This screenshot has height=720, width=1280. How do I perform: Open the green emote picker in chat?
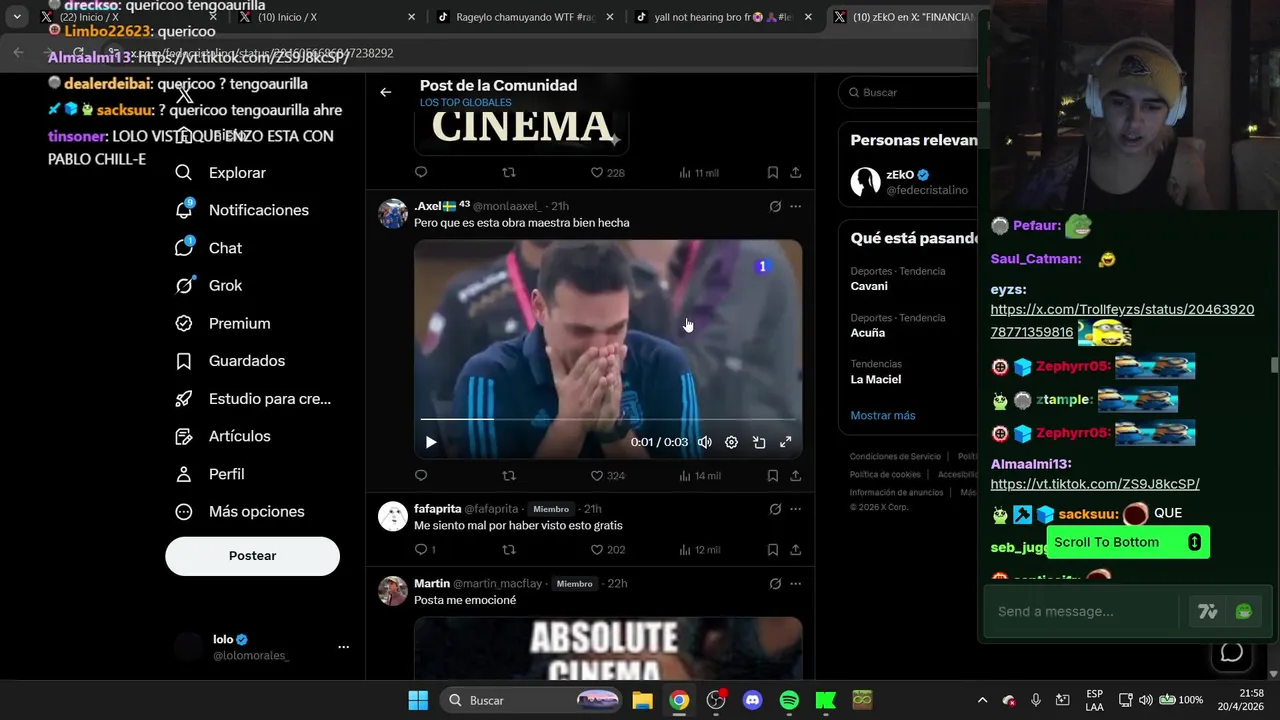(1244, 612)
